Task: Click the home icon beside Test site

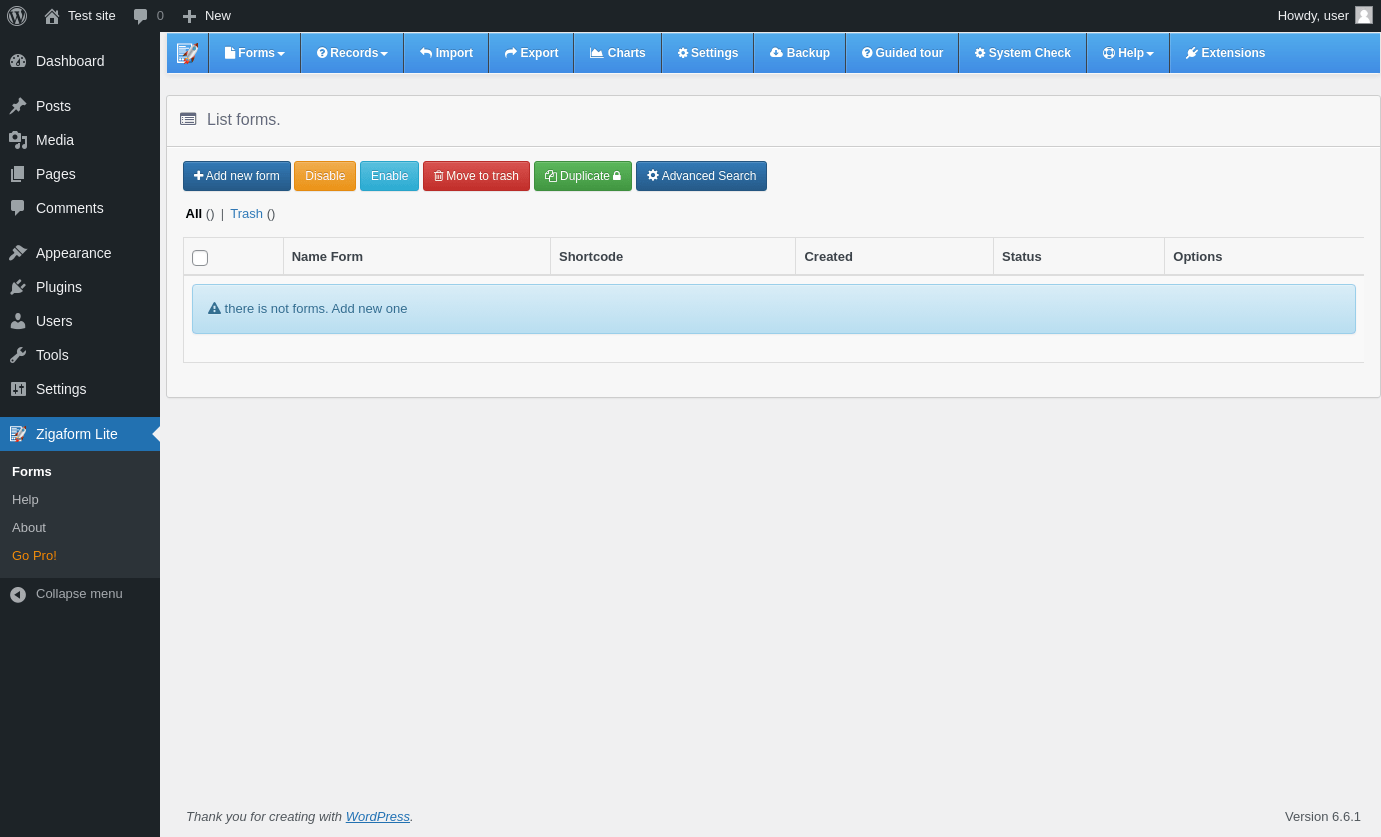Action: tap(52, 16)
